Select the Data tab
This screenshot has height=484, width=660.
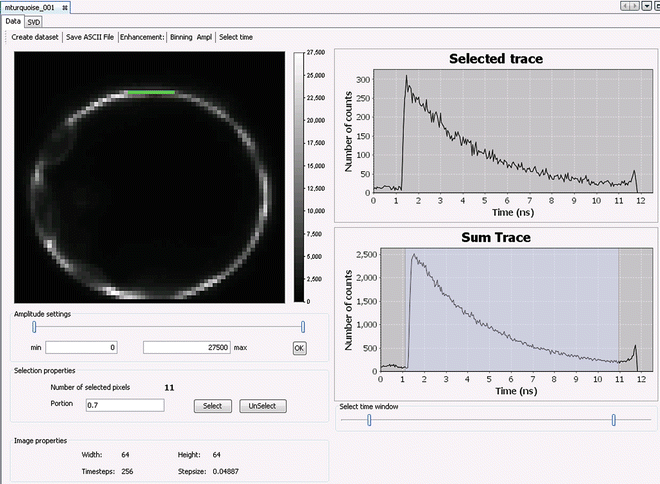click(13, 21)
